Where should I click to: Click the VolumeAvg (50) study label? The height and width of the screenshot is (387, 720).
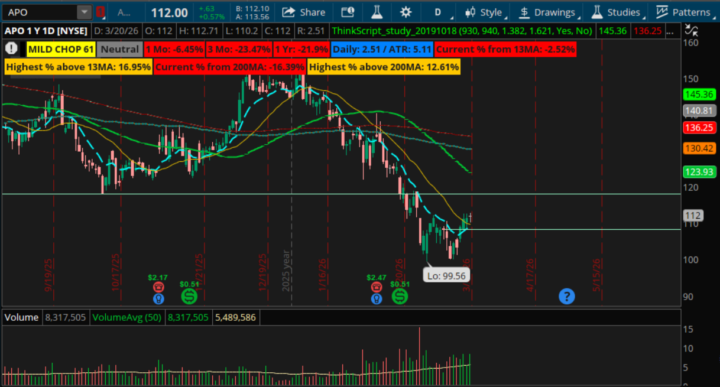coord(127,317)
